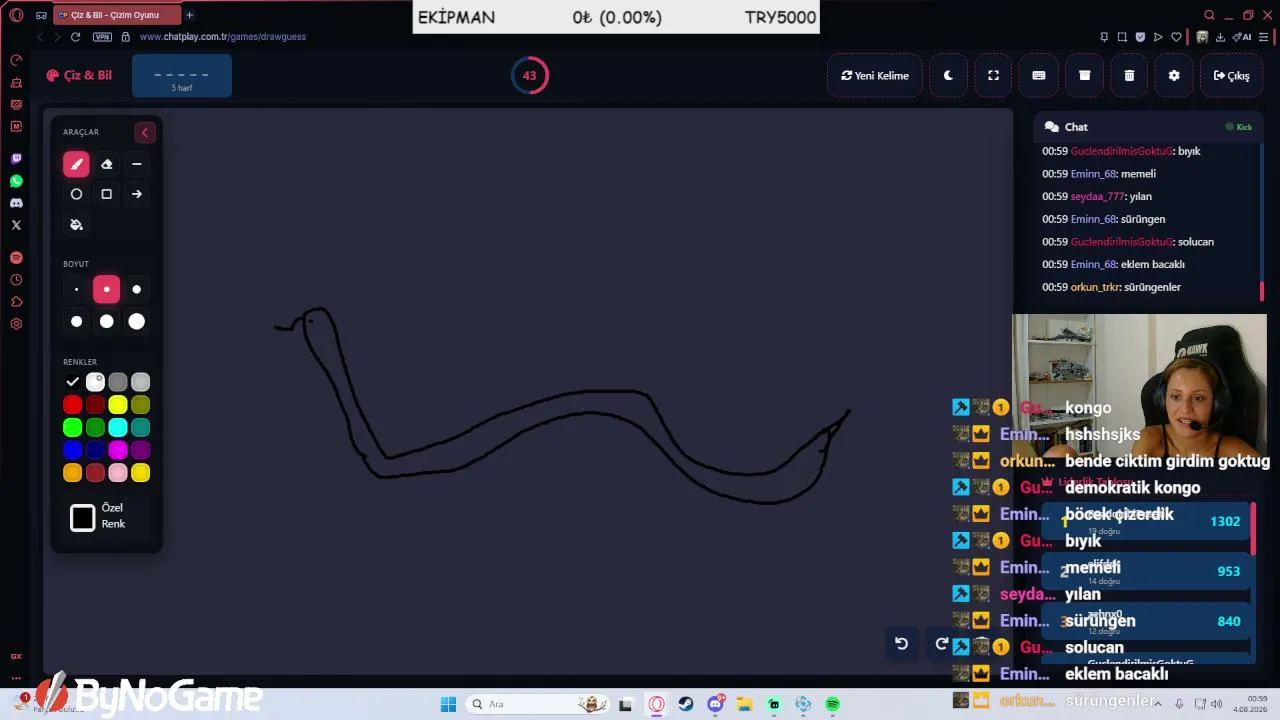Select the brush drawing tool
Viewport: 1280px width, 720px height.
pos(76,164)
